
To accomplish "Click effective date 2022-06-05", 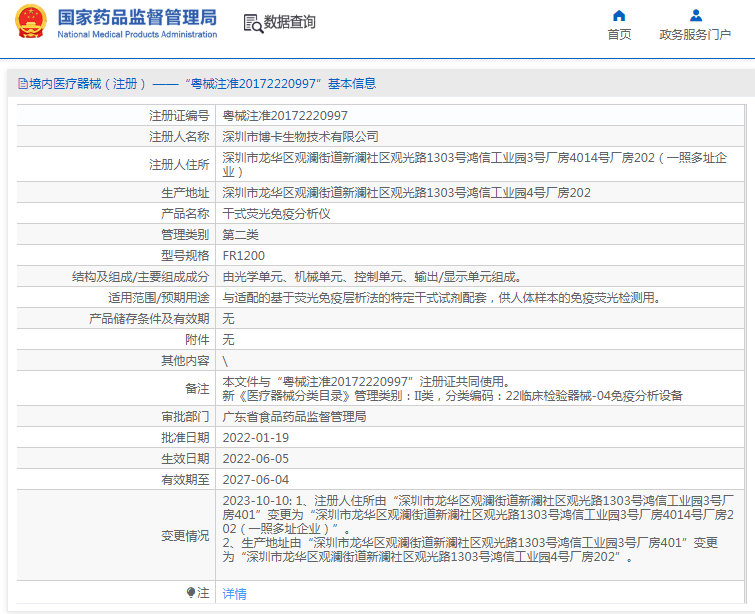I will pyautogui.click(x=256, y=459).
